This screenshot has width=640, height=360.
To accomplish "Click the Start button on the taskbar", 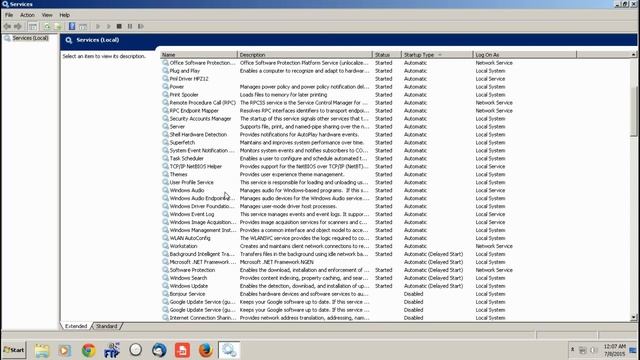I will (x=14, y=350).
